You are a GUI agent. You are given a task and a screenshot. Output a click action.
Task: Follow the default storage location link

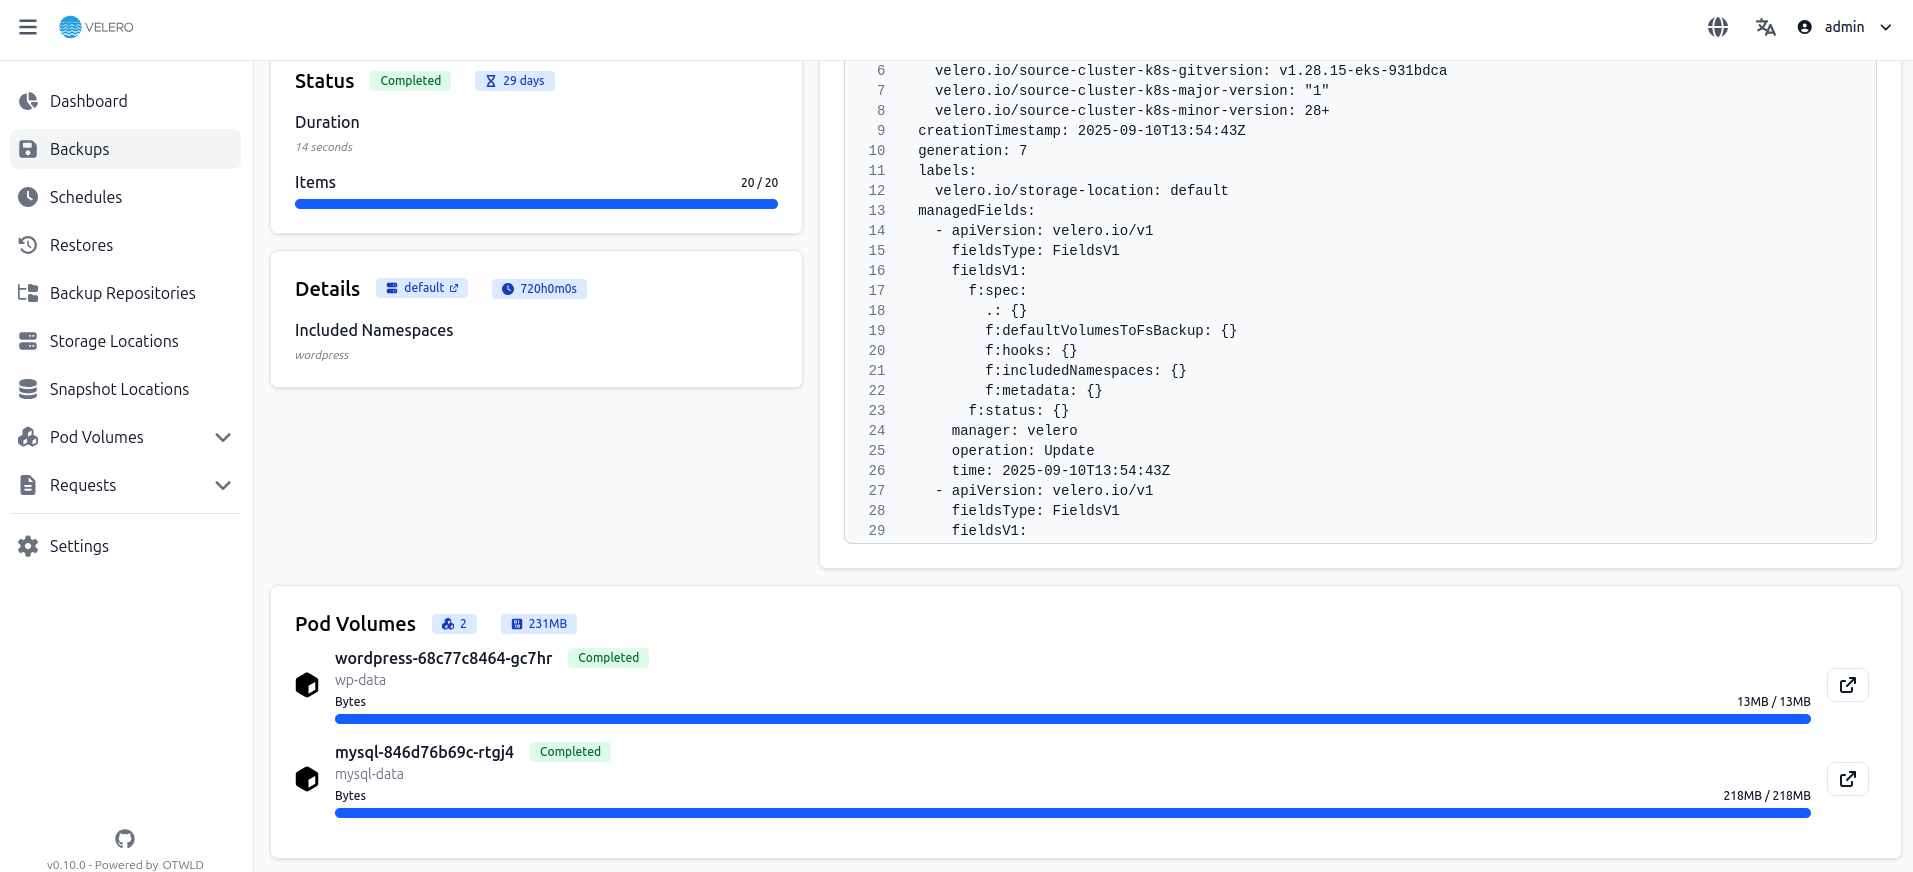(422, 288)
